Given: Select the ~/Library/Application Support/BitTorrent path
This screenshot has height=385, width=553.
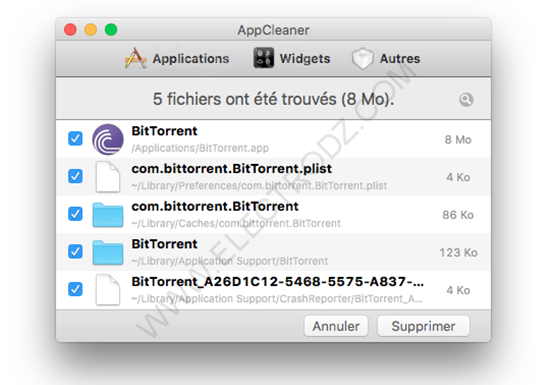Looking at the screenshot, I should pyautogui.click(x=230, y=261).
